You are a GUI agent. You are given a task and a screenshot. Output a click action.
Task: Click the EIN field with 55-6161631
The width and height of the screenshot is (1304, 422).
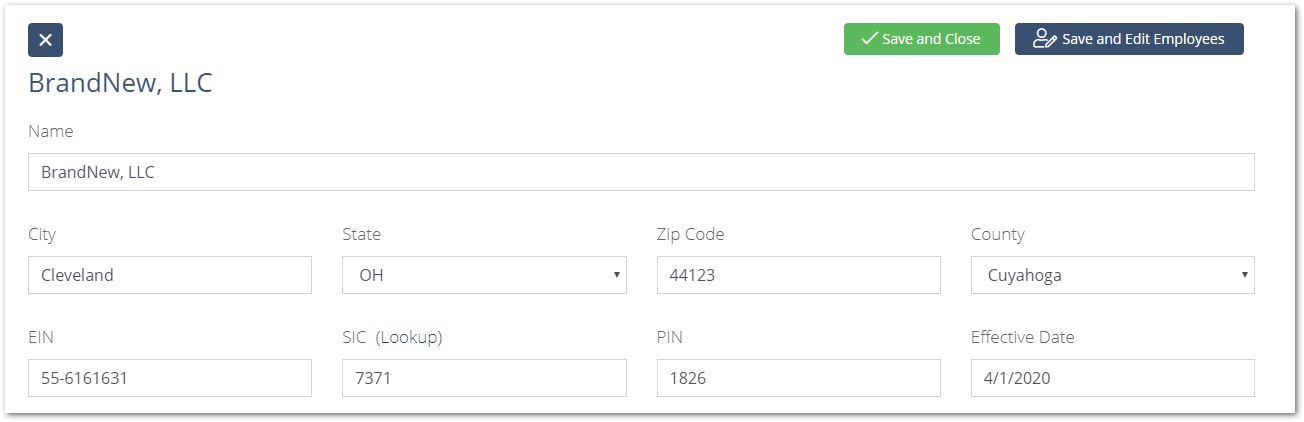tap(170, 378)
